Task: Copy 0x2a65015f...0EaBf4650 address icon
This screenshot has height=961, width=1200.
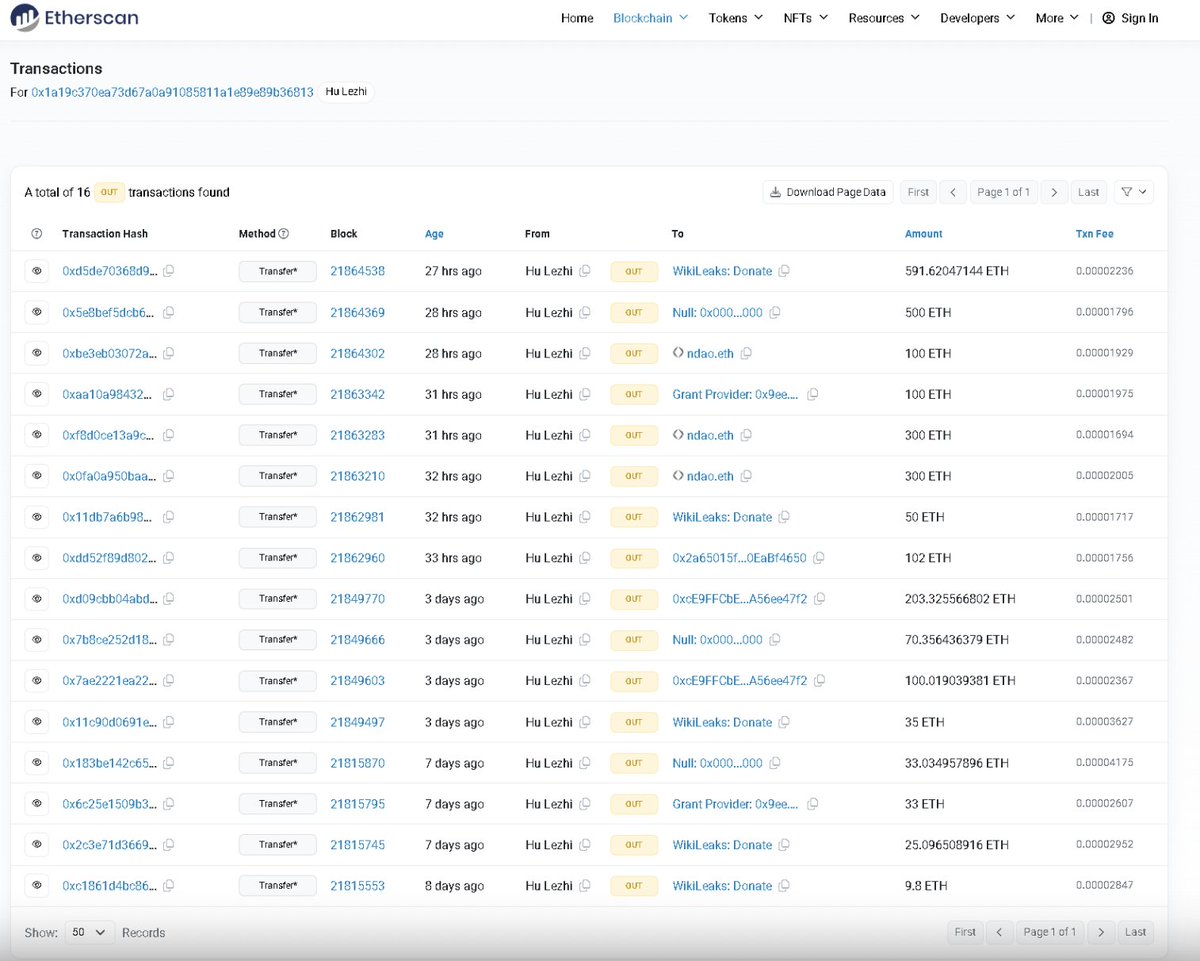Action: [819, 558]
